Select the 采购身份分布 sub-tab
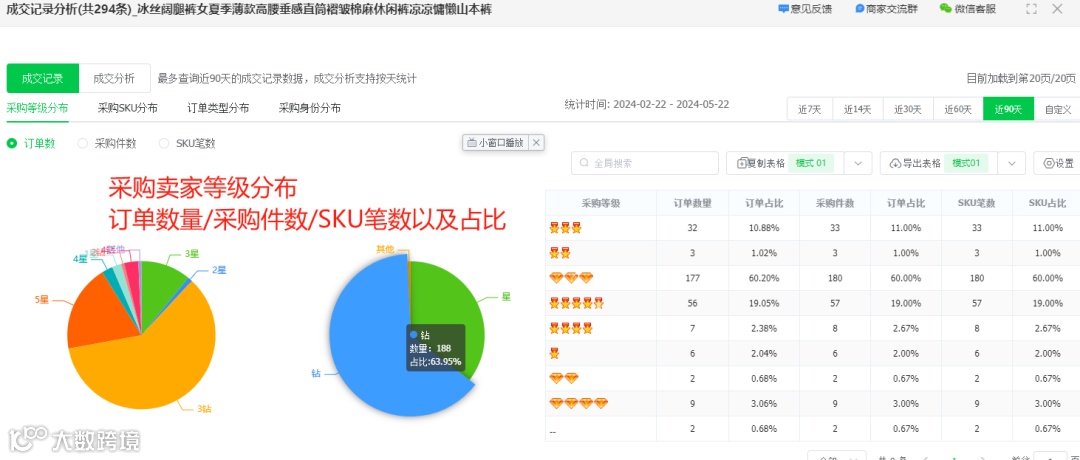1080x460 pixels. 310,108
